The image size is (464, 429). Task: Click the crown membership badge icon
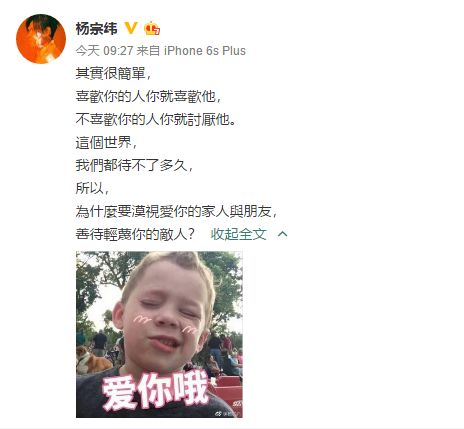pyautogui.click(x=152, y=28)
